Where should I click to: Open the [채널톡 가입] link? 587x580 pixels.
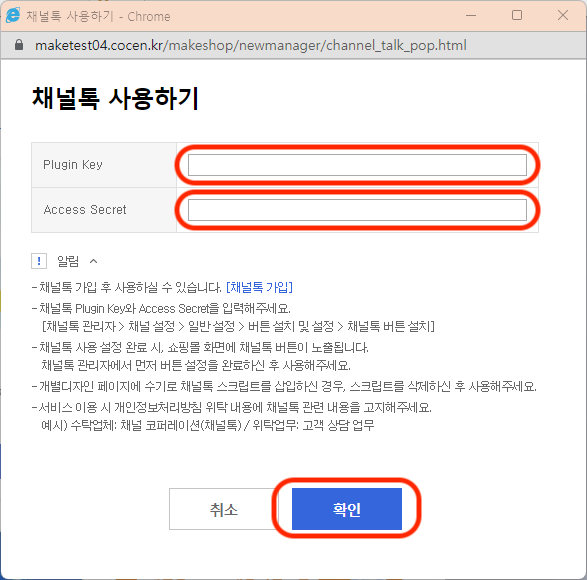tap(259, 287)
